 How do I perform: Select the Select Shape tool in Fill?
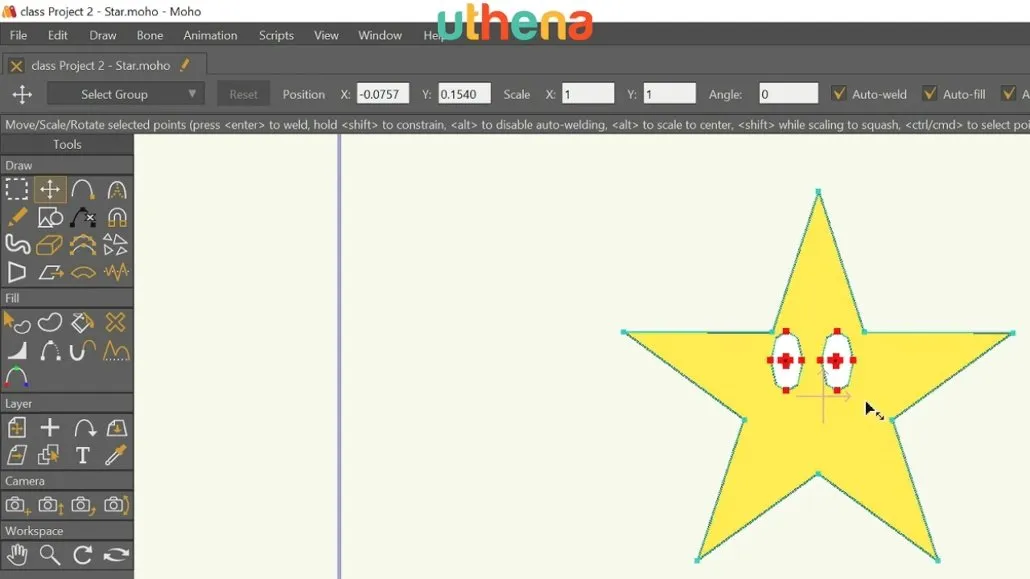17,323
